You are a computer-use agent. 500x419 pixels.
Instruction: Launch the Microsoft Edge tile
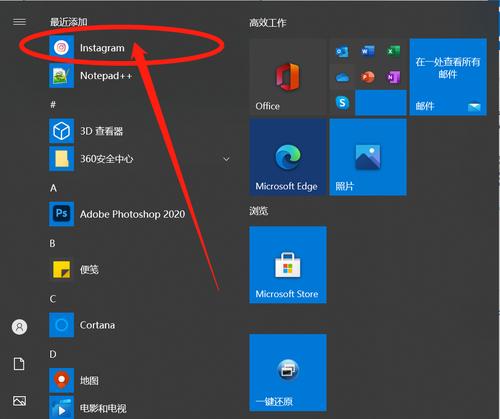pos(288,157)
